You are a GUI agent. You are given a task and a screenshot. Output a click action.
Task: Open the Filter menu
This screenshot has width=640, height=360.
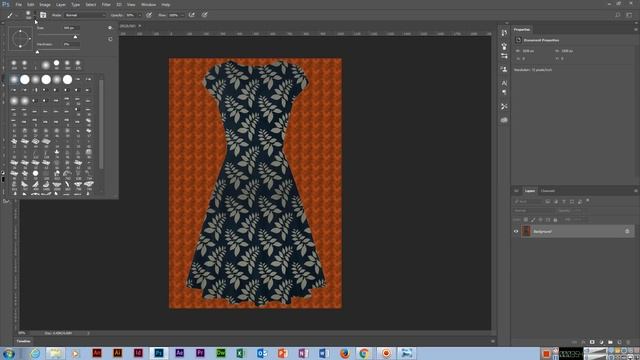[x=106, y=4]
